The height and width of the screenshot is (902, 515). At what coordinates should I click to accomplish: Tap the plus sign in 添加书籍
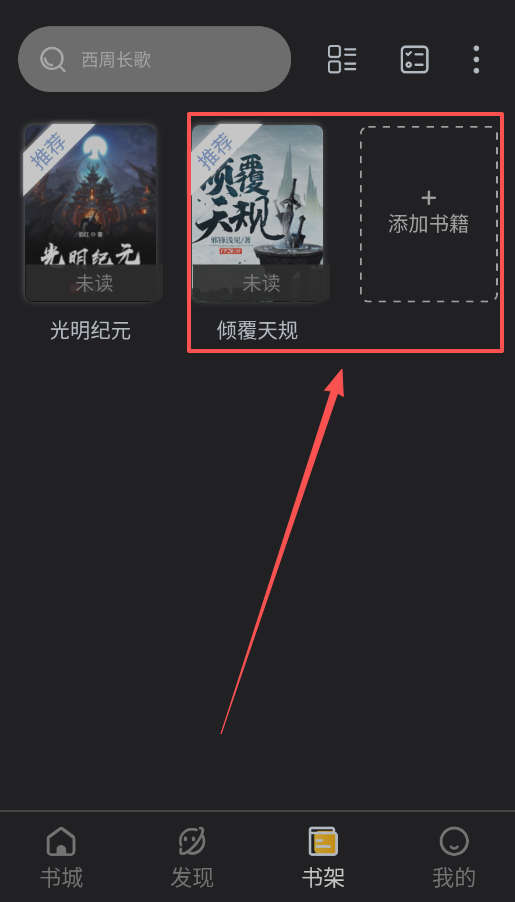point(429,198)
